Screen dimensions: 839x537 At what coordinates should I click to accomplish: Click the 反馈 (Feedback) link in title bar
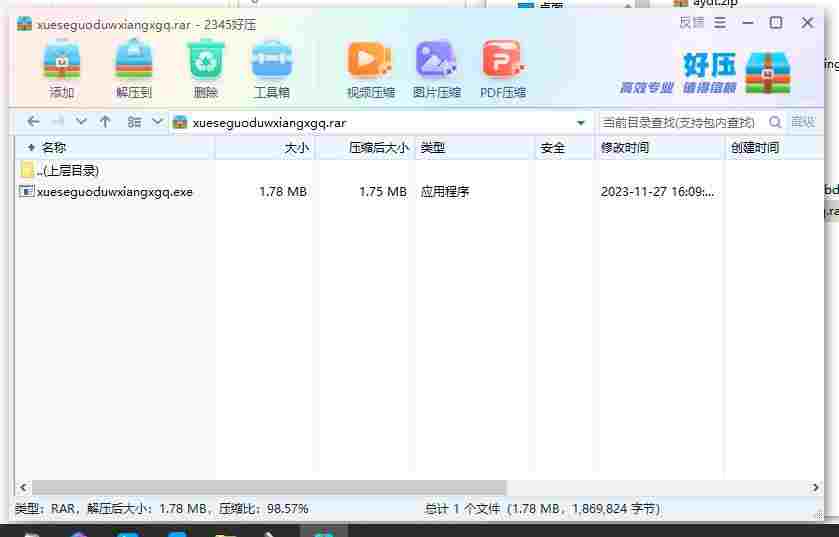tap(692, 22)
